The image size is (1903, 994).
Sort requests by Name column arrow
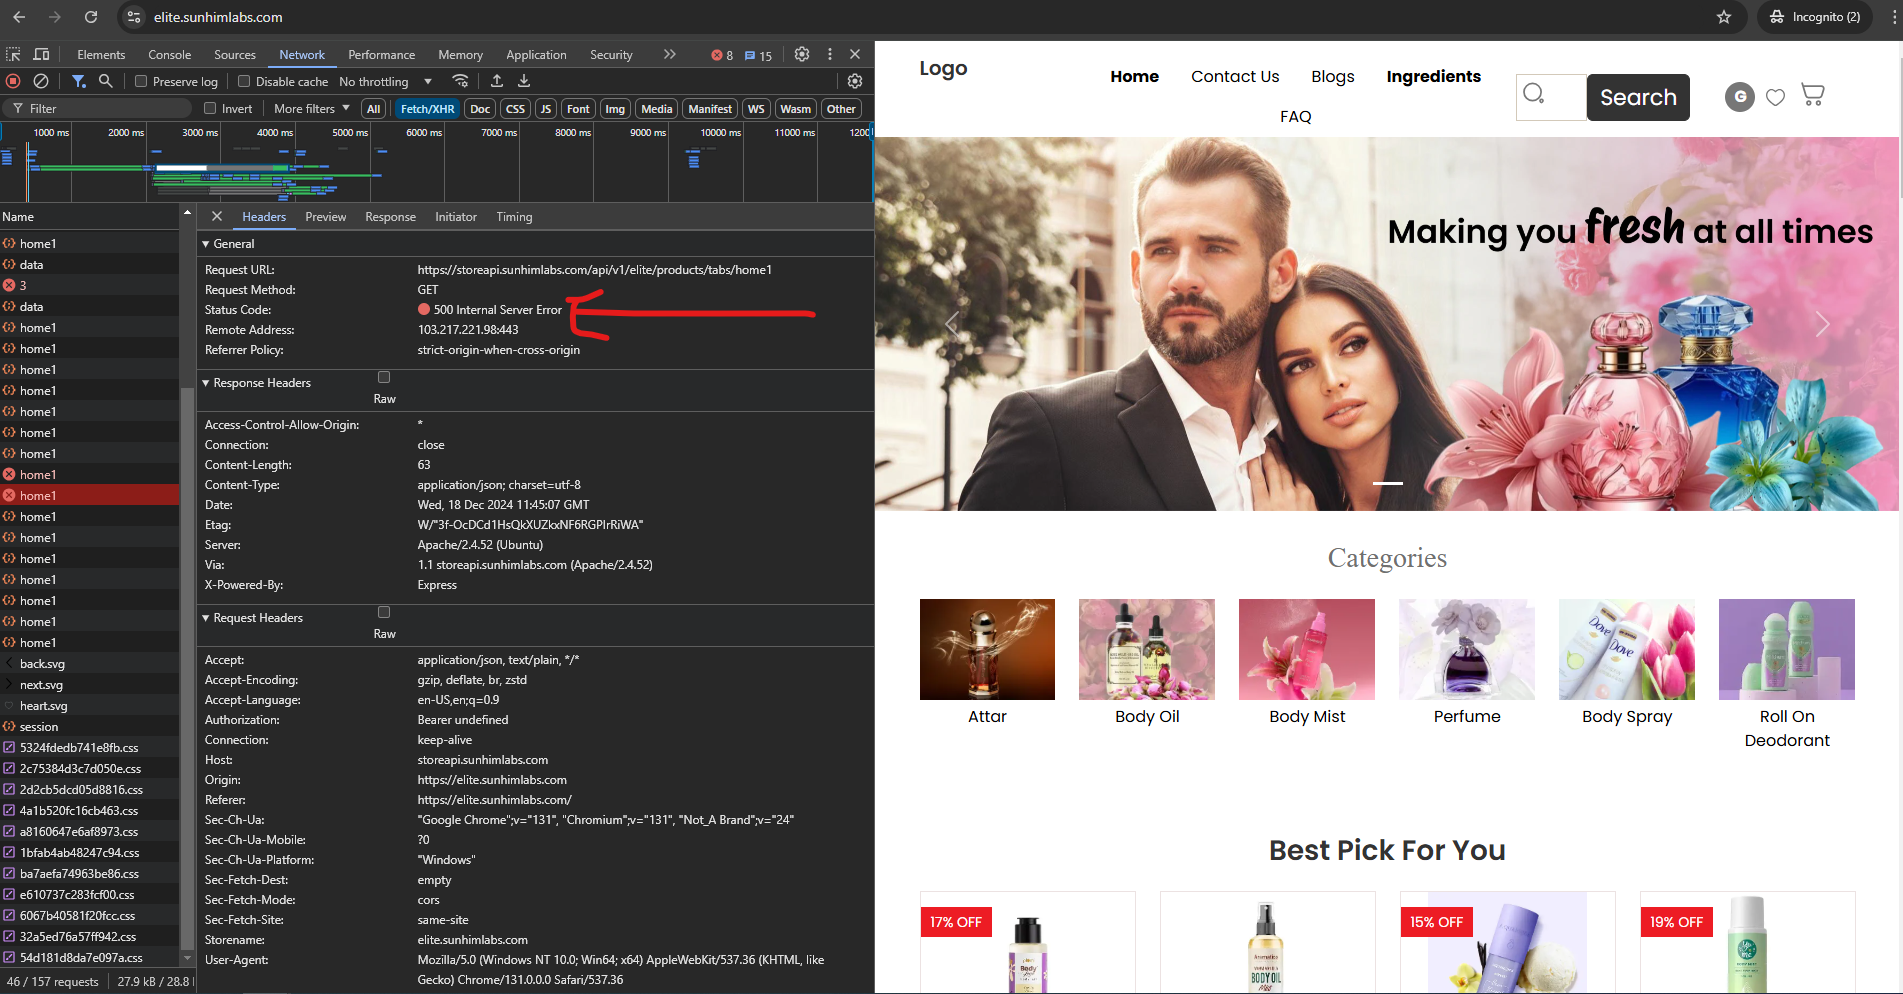(x=187, y=213)
